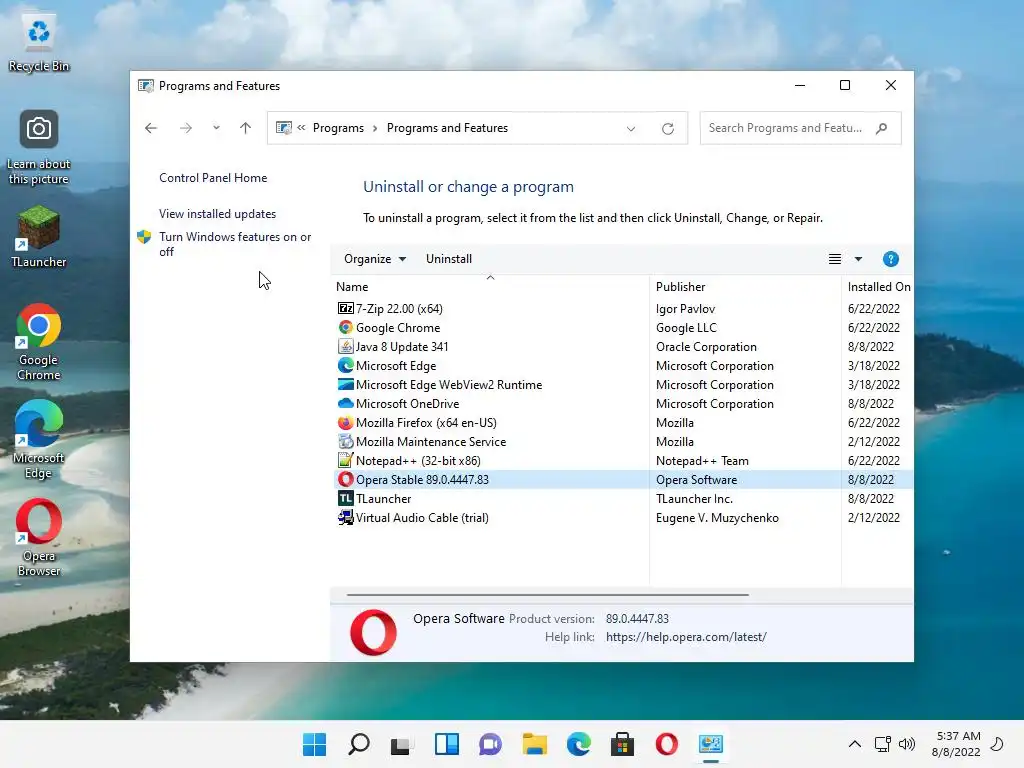Change view using the list view button
The image size is (1024, 768).
(835, 259)
